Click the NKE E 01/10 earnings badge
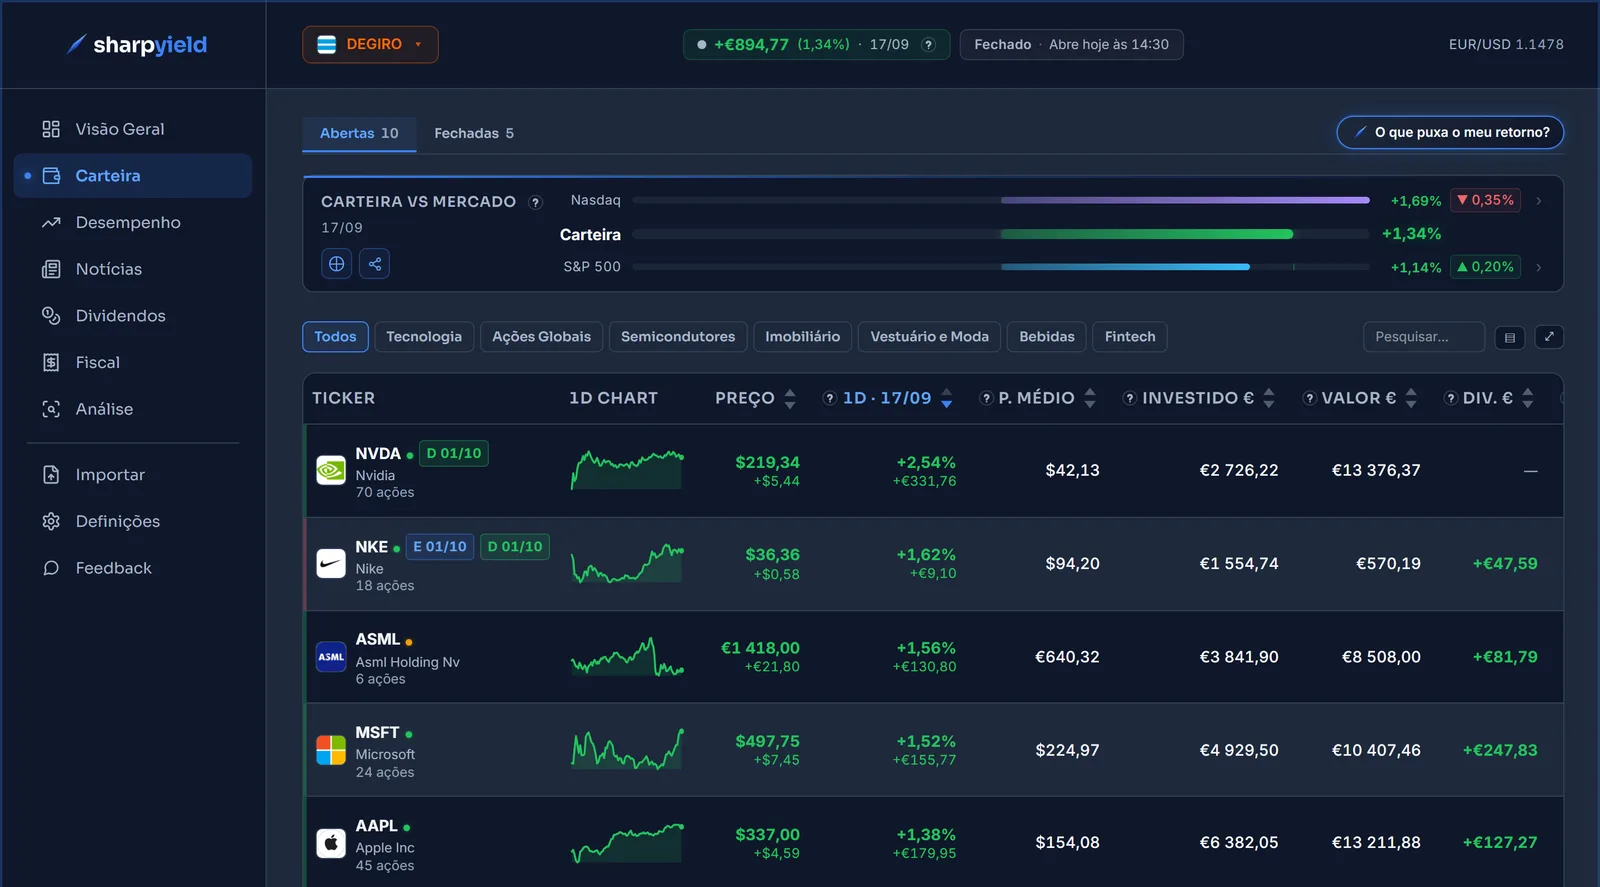Screen dimensions: 1600x887 click(x=440, y=547)
